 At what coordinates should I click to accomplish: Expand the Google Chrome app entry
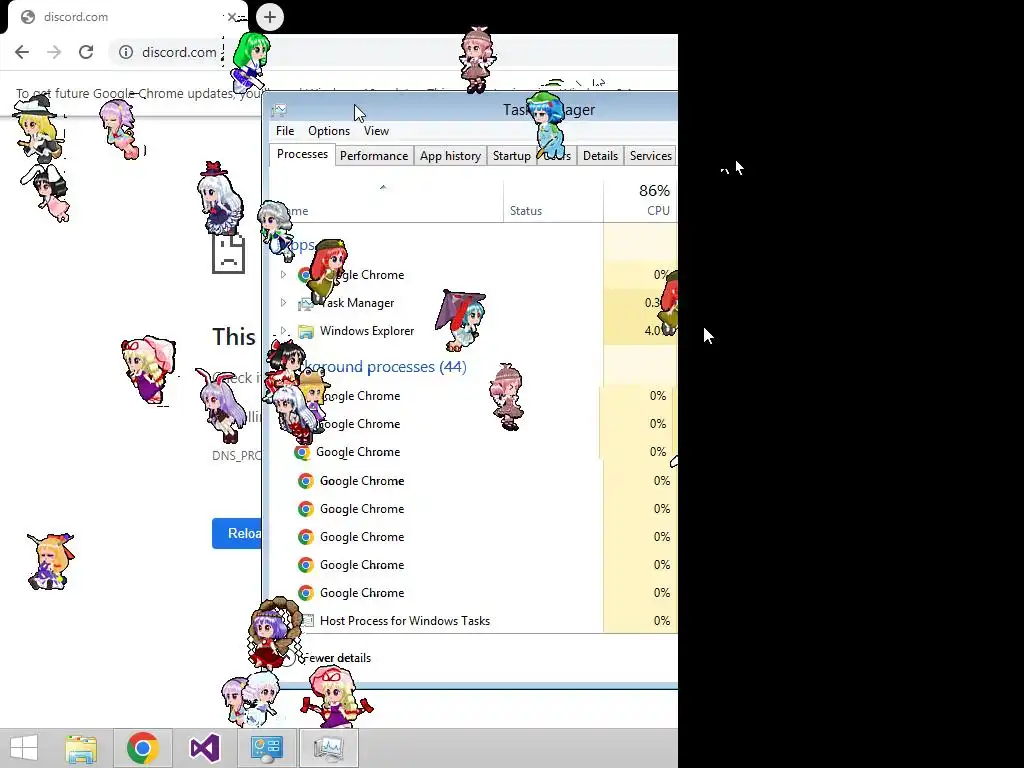click(x=283, y=275)
